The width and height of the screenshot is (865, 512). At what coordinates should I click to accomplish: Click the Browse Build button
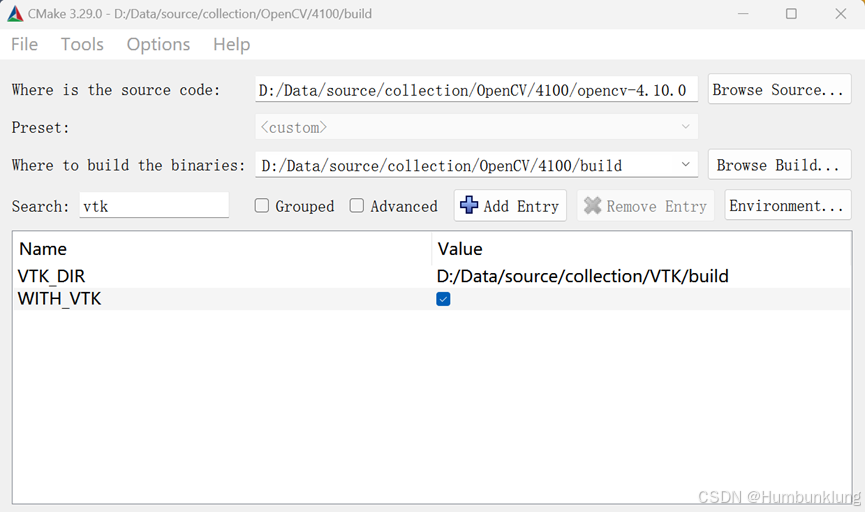(x=779, y=165)
